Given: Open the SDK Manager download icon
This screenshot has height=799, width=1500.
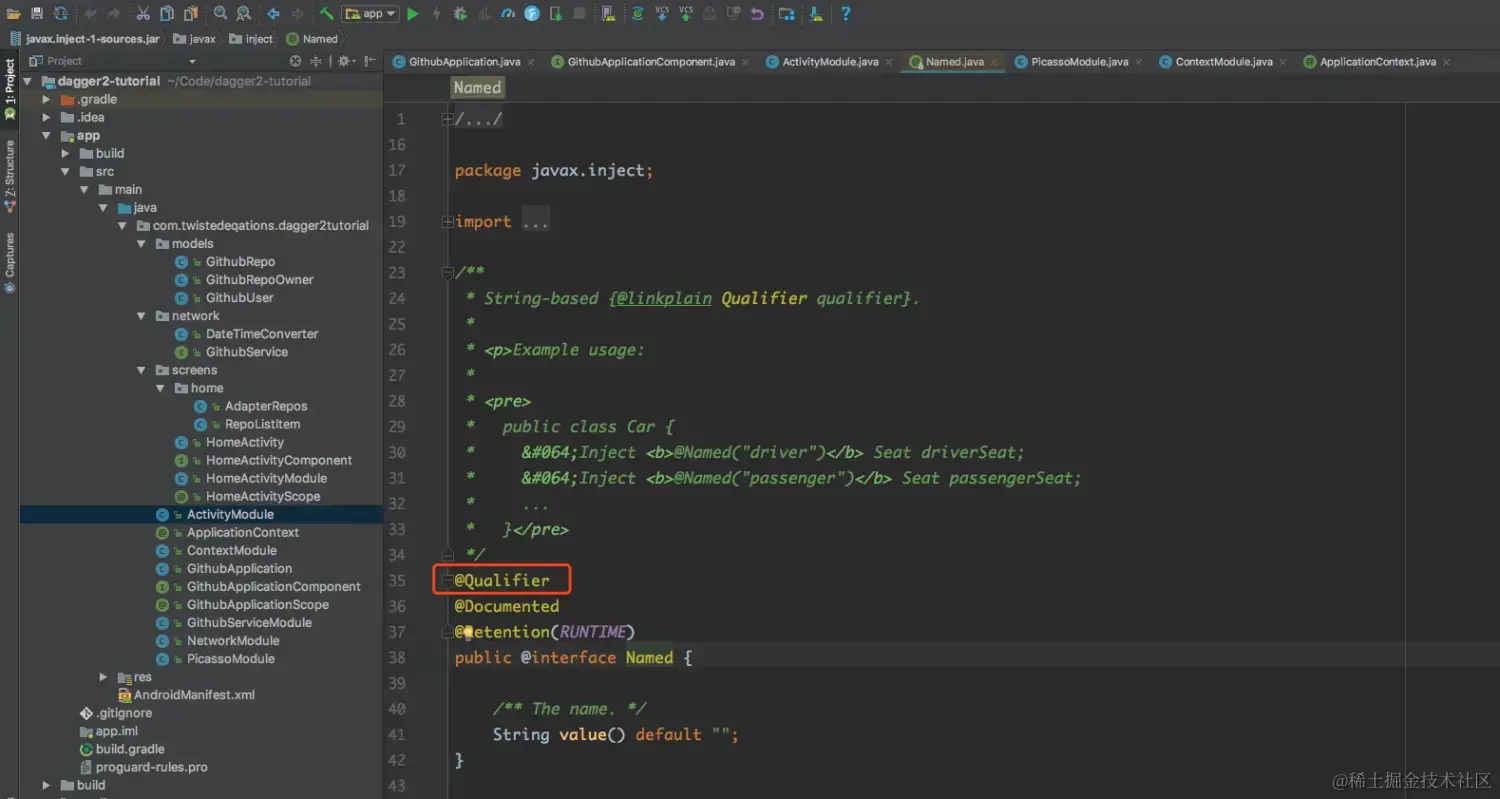Looking at the screenshot, I should [815, 14].
